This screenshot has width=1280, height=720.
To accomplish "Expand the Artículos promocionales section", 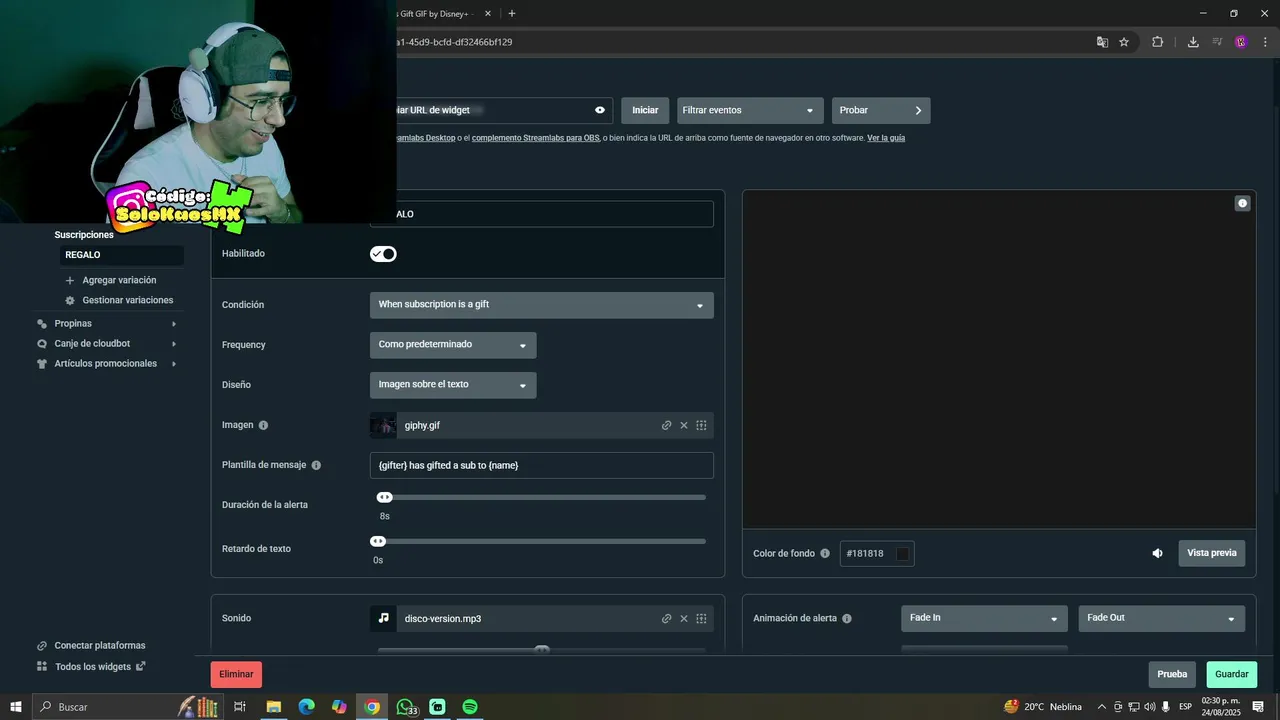I will pyautogui.click(x=106, y=364).
